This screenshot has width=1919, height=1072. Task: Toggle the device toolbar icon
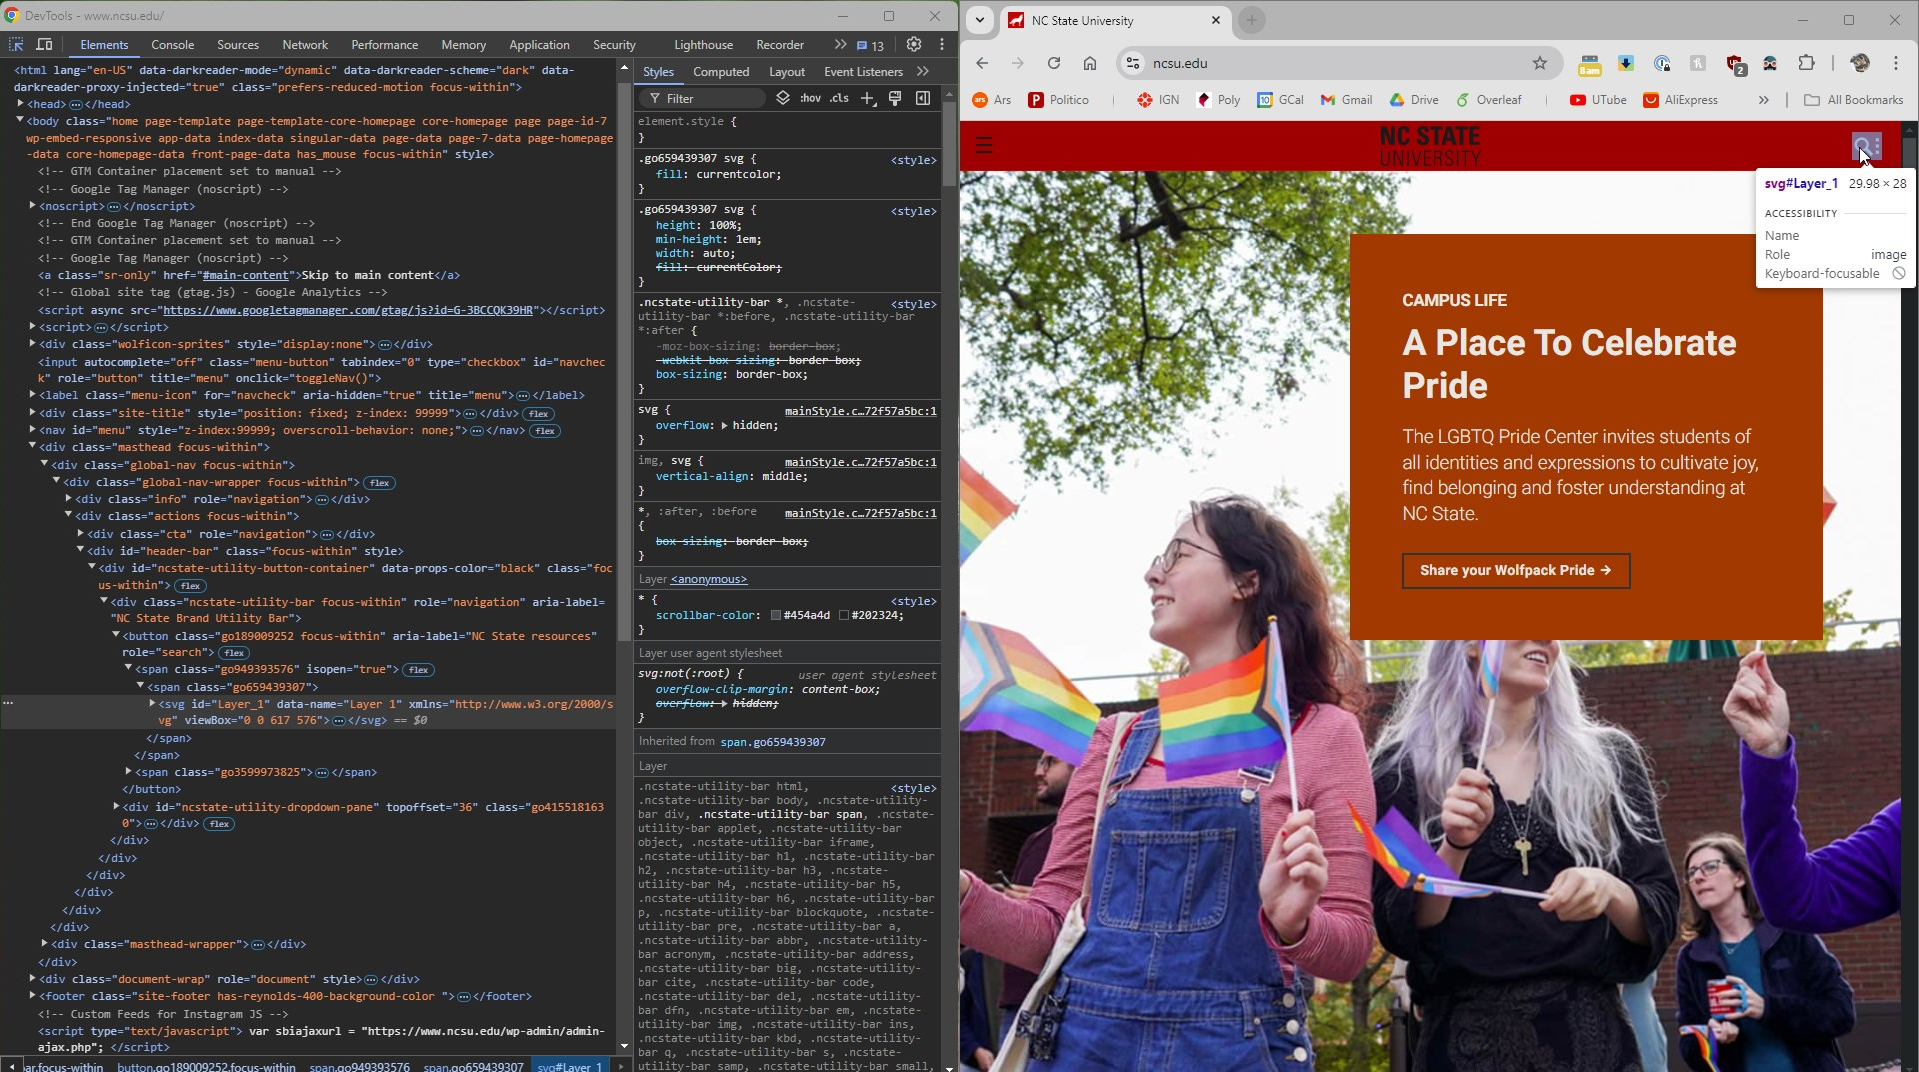pyautogui.click(x=44, y=45)
